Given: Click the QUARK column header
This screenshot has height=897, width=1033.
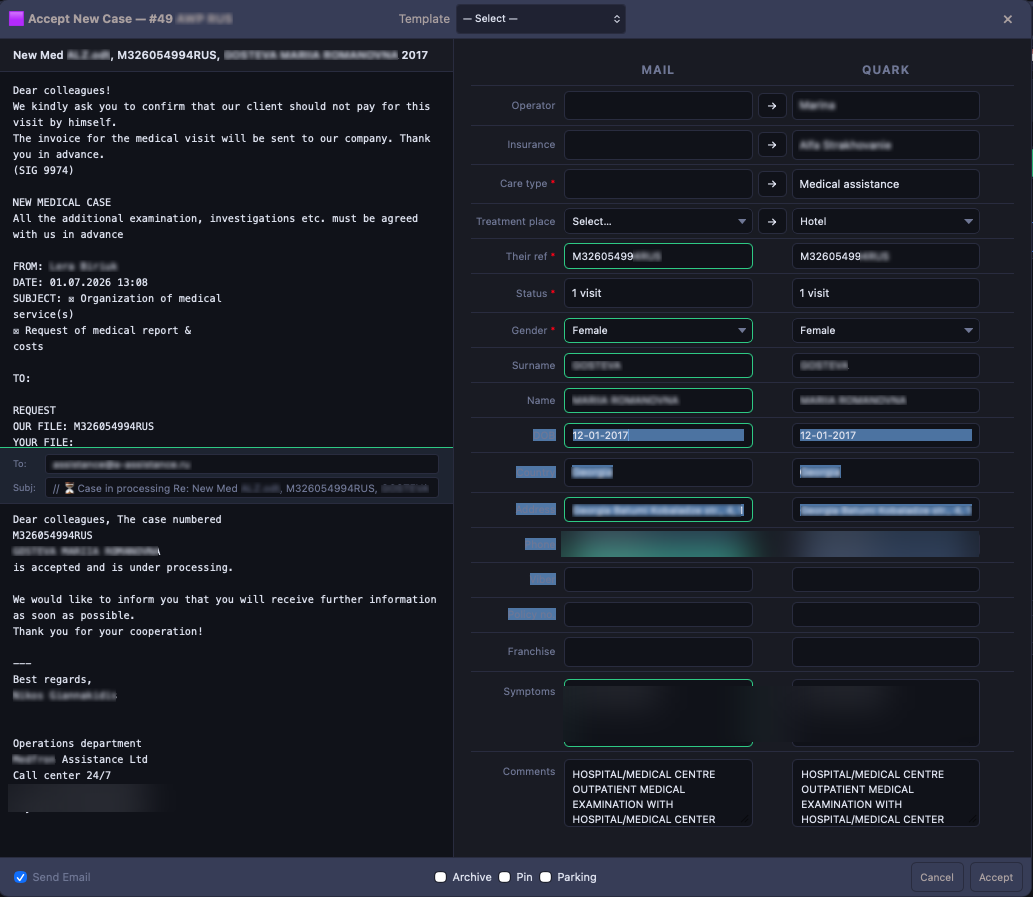Looking at the screenshot, I should coord(885,70).
